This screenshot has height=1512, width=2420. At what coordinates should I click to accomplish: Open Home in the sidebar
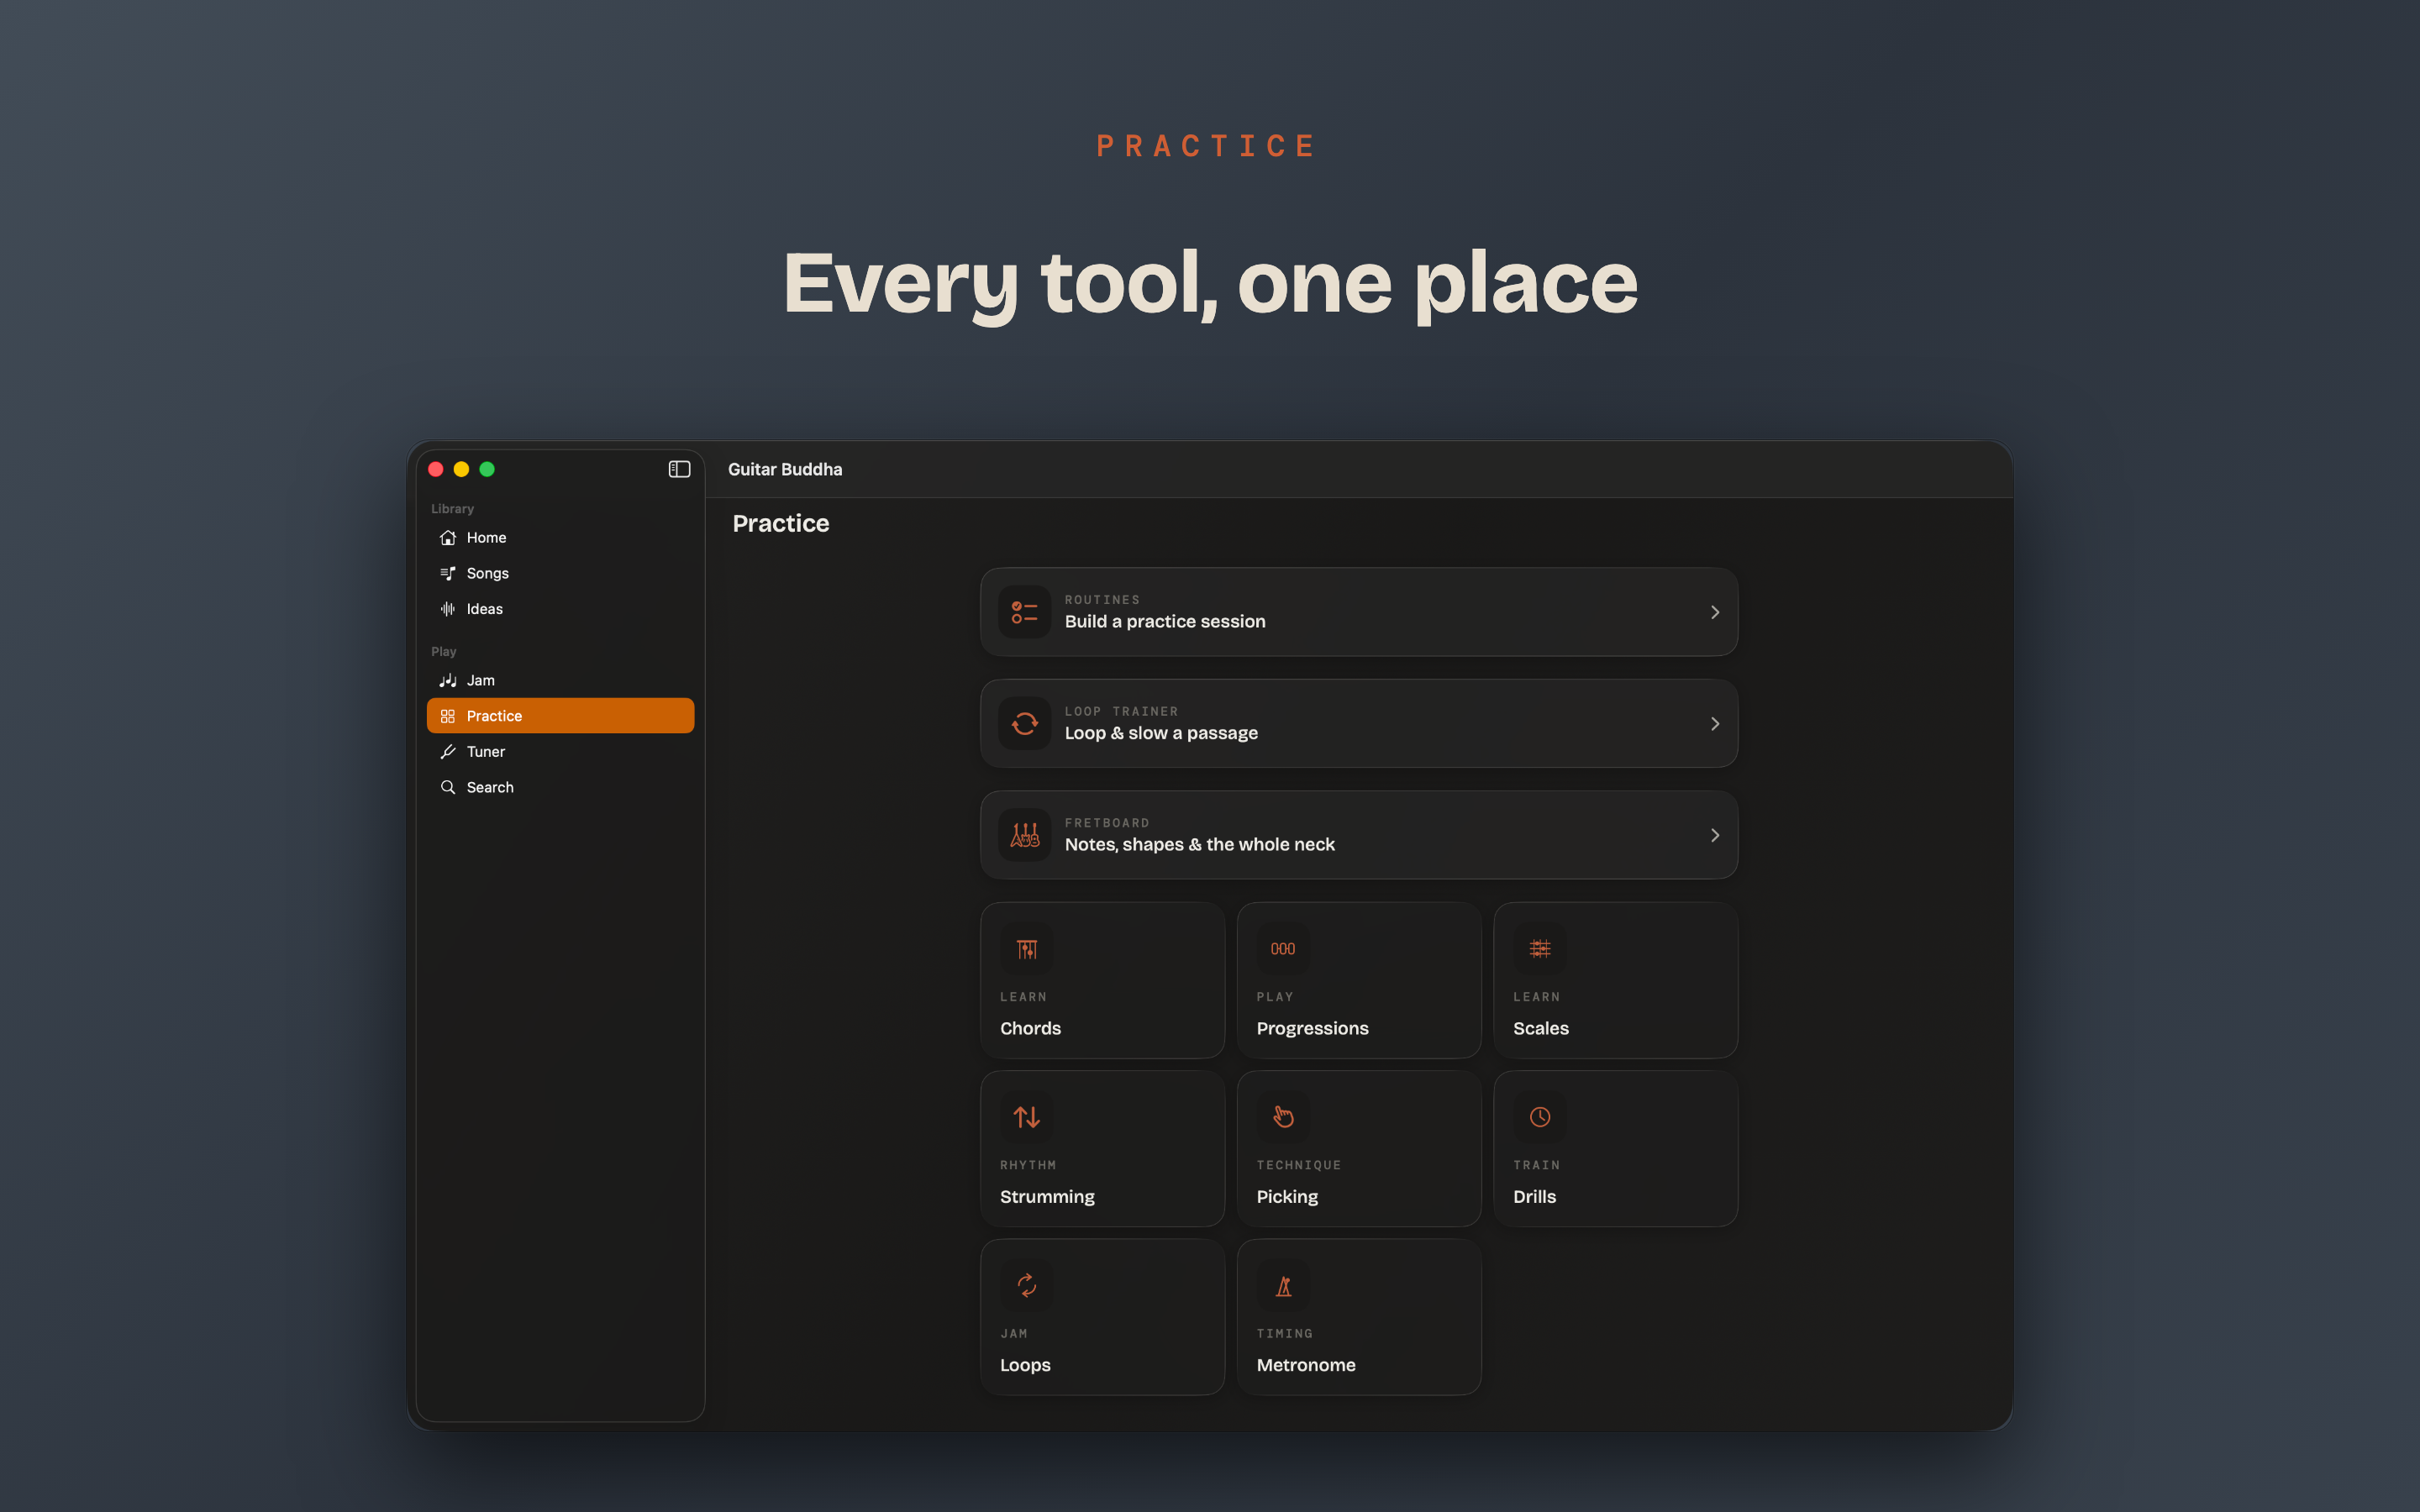point(560,538)
